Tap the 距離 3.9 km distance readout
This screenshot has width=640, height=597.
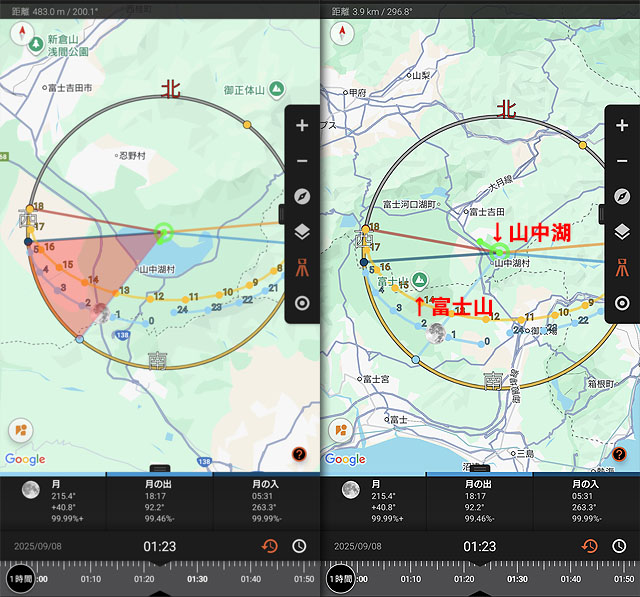pos(372,11)
